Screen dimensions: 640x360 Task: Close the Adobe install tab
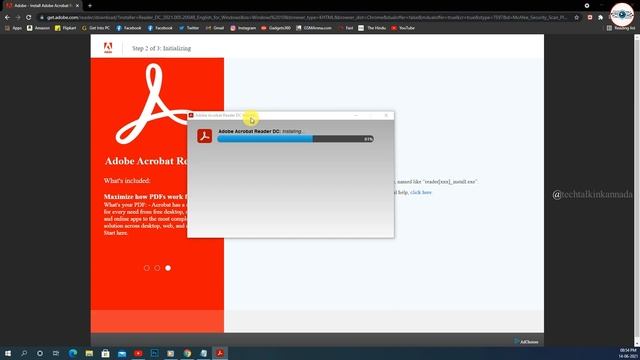tap(77, 6)
